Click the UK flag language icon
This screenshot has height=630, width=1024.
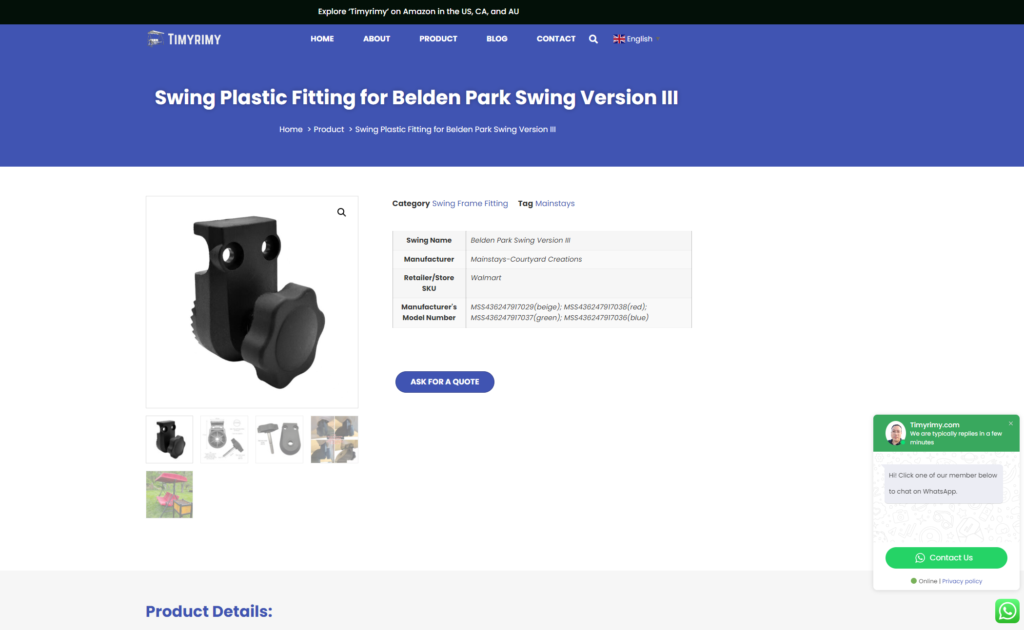(x=618, y=39)
